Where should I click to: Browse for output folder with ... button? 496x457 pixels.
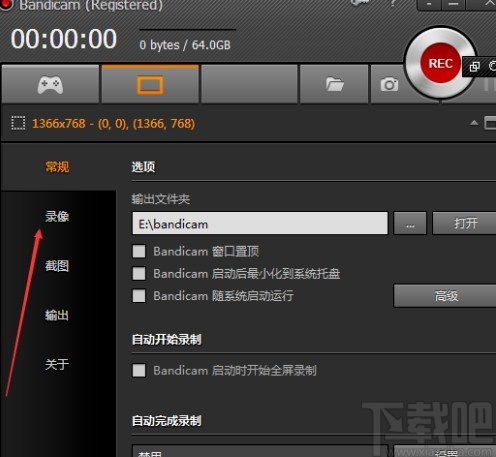(x=410, y=223)
